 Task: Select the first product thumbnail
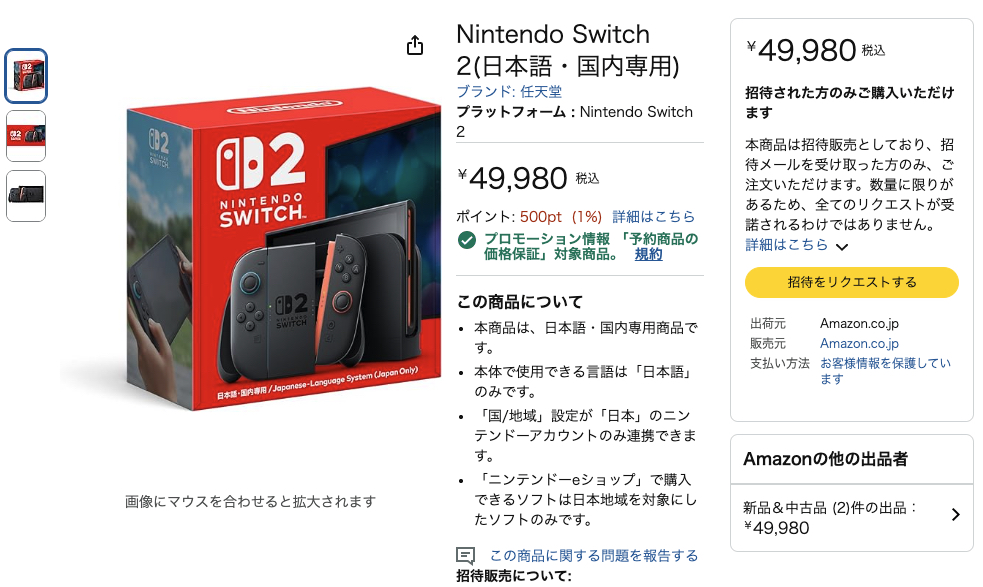pos(26,76)
